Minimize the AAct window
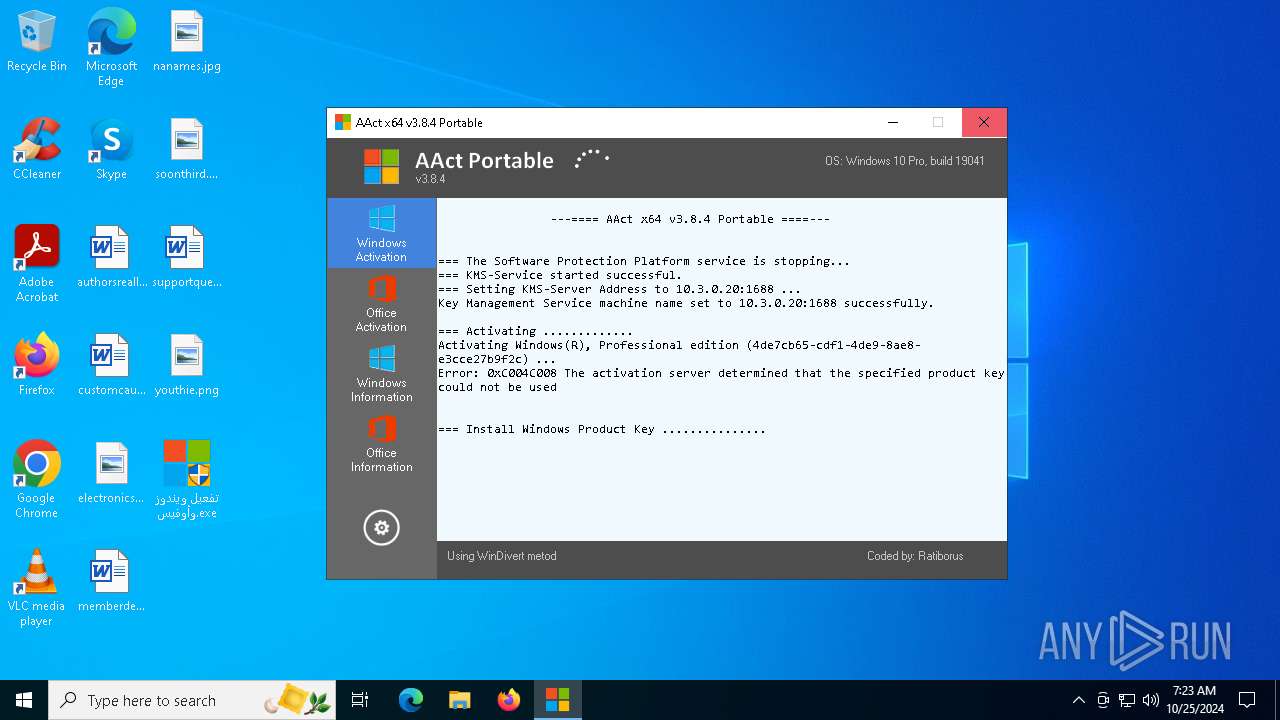The image size is (1280, 720). pyautogui.click(x=893, y=122)
